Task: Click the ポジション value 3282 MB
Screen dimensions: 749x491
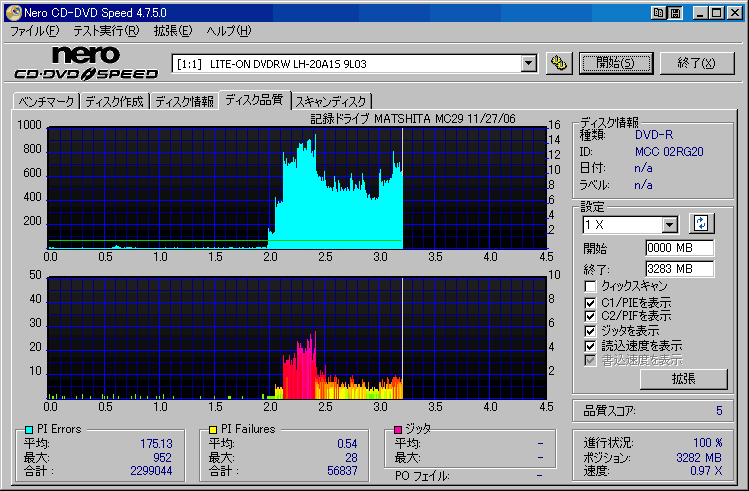Action: [698, 458]
